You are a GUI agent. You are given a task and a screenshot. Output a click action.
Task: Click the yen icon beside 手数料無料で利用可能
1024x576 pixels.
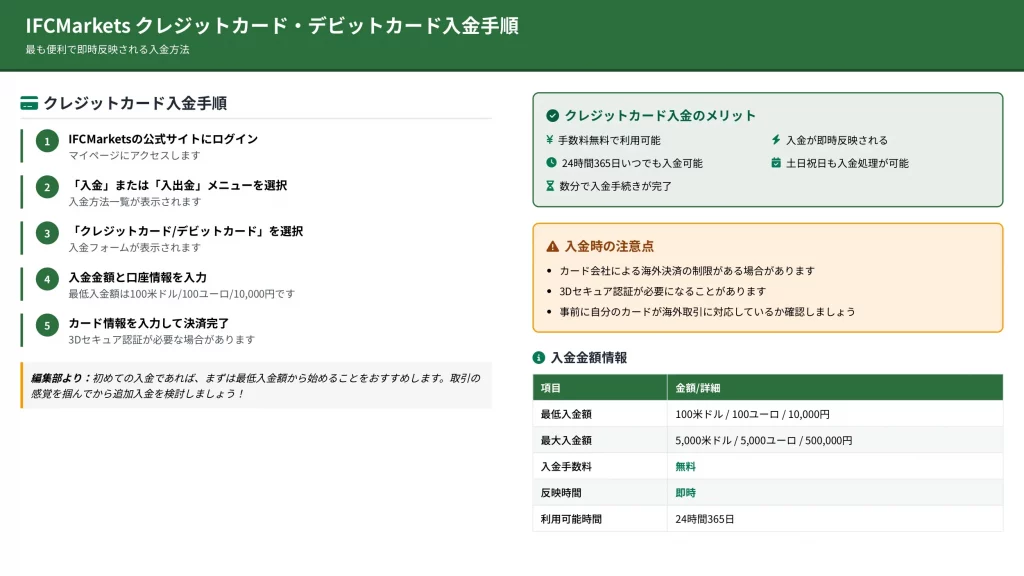pyautogui.click(x=550, y=140)
